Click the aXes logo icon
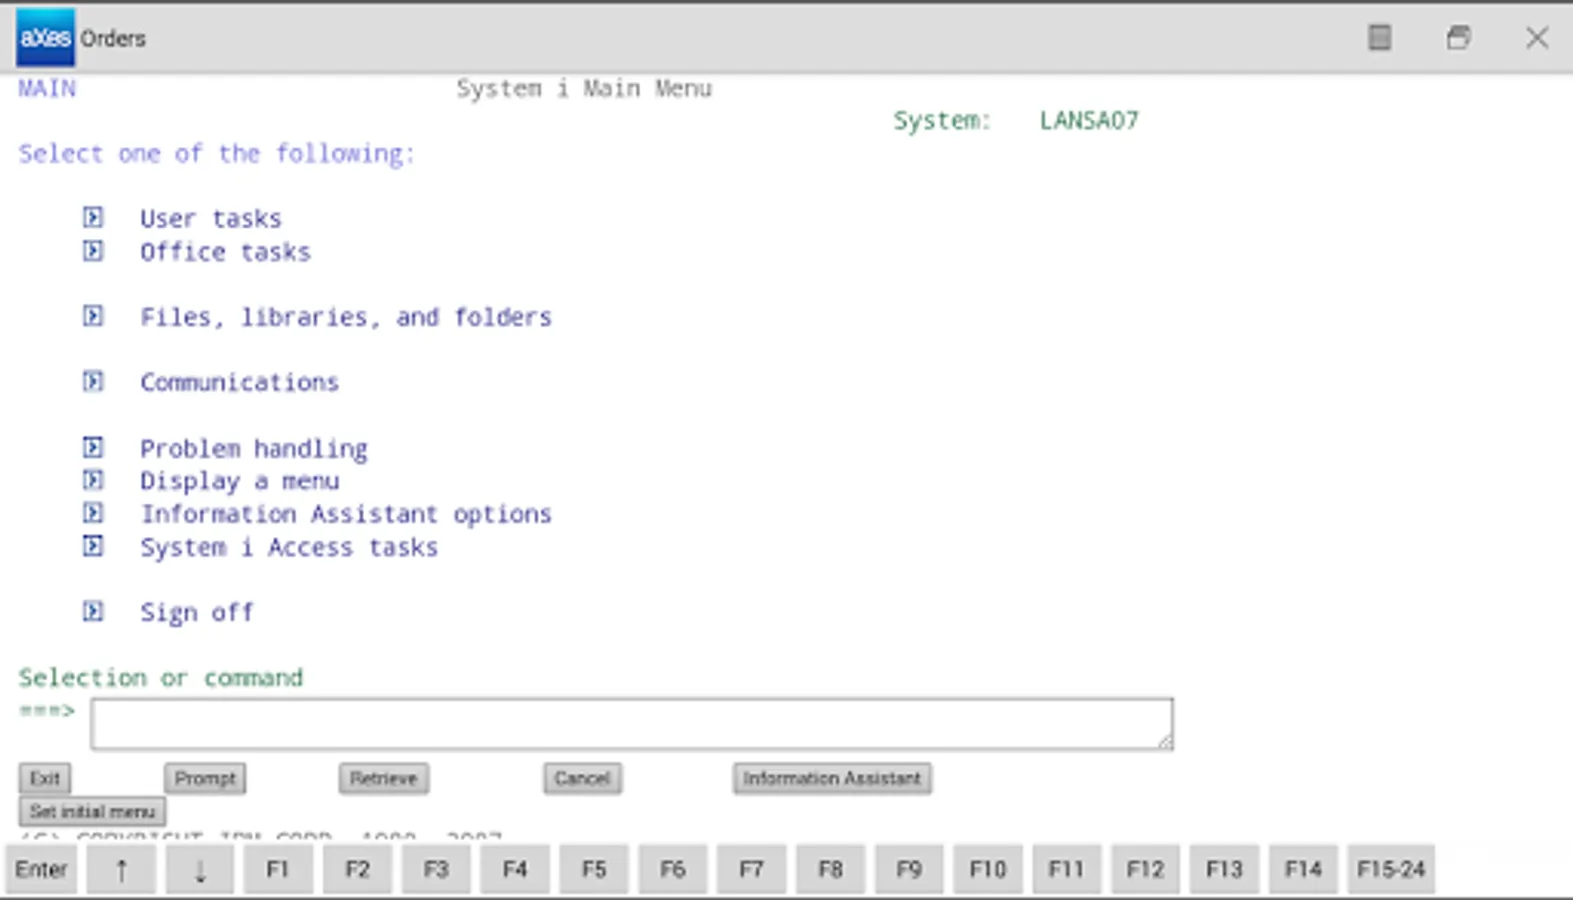 tap(45, 38)
